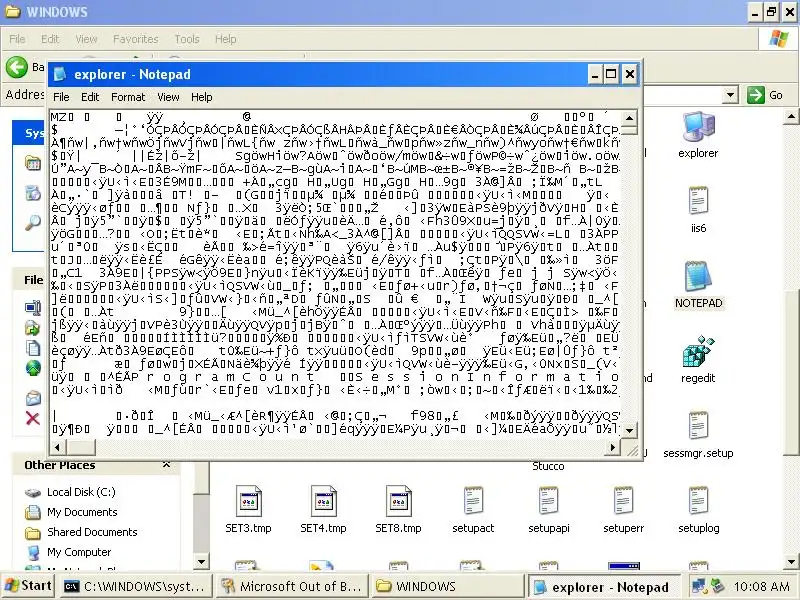Maximize the Notepad window
The width and height of the screenshot is (800, 600).
tap(611, 74)
